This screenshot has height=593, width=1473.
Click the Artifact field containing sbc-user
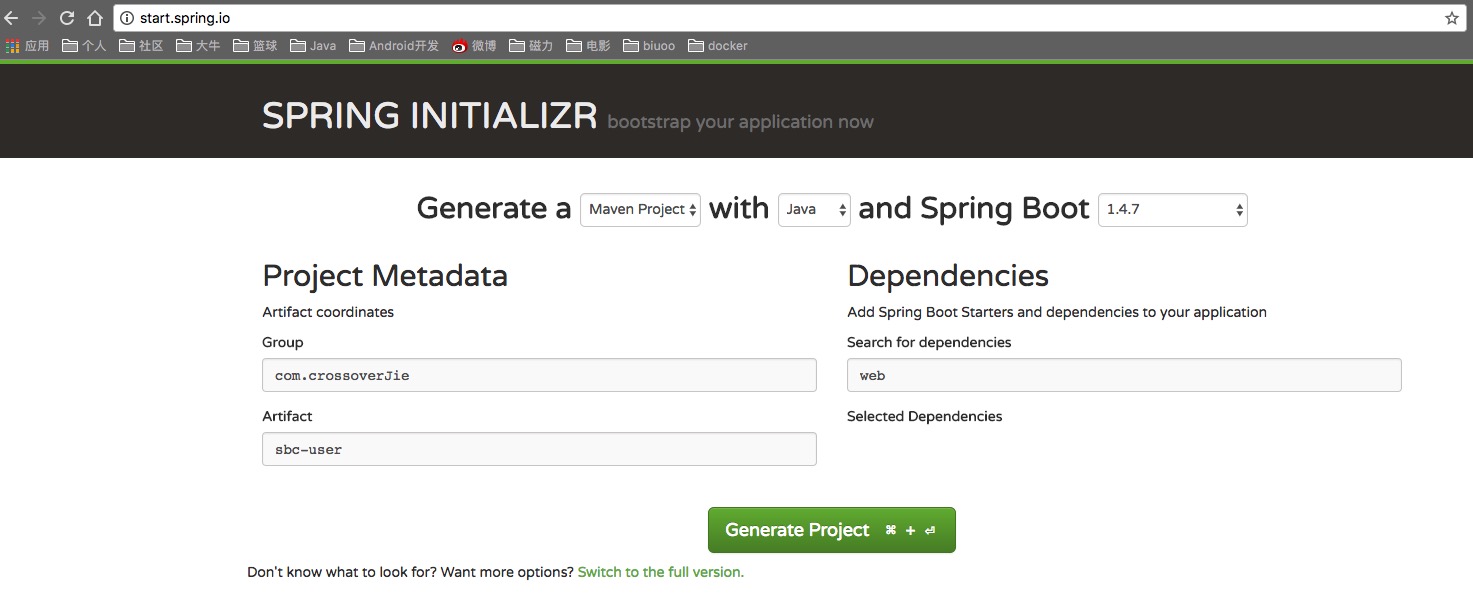tap(539, 449)
